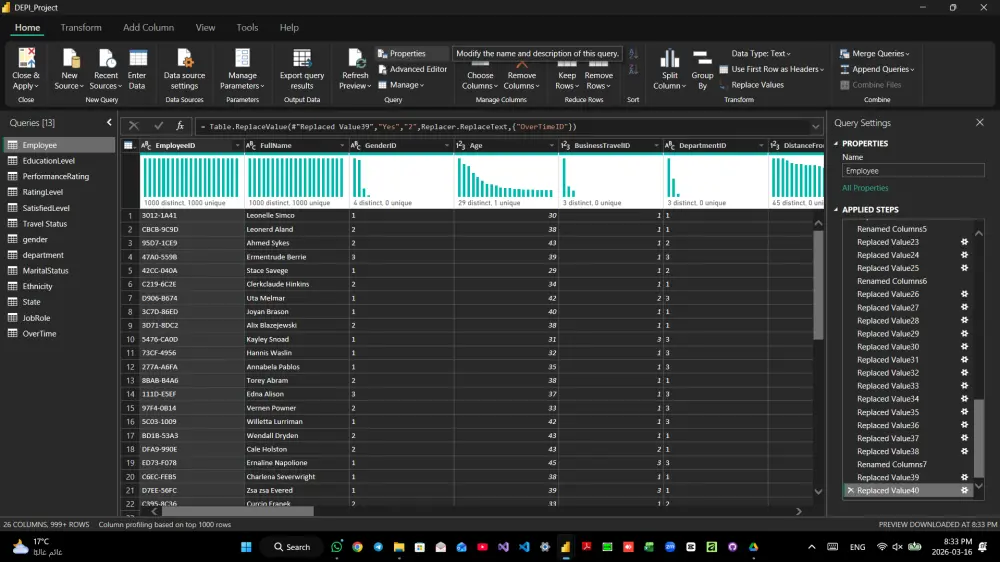Collapse the PROPERTIES section
This screenshot has width=1000, height=562.
(836, 144)
